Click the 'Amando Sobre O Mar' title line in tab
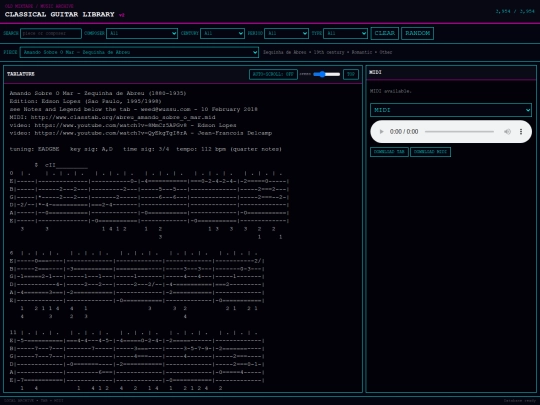The height and width of the screenshot is (405, 540). pyautogui.click(x=98, y=93)
